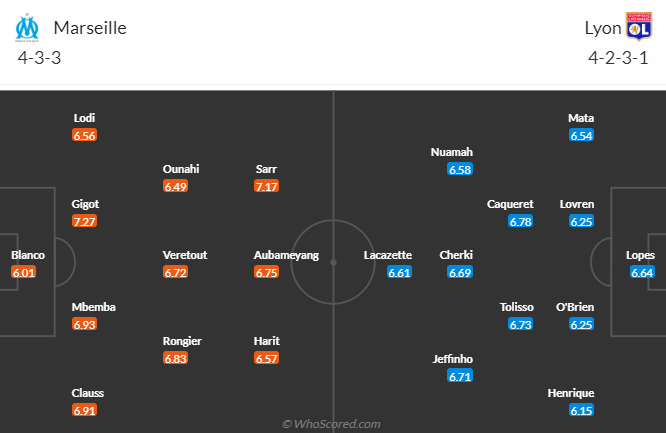Open Caqueret's 6.78 rating badge
The image size is (666, 433).
tap(520, 221)
